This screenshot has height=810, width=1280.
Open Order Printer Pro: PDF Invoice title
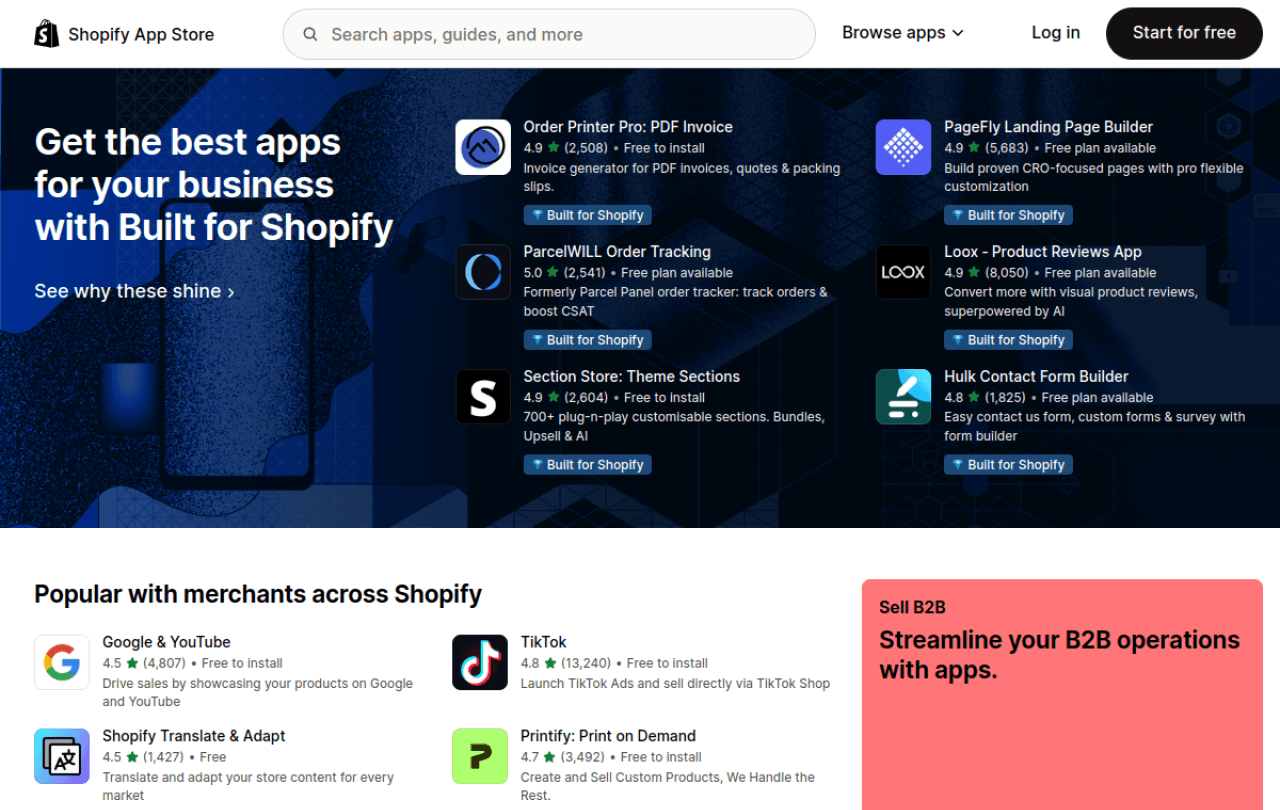tap(628, 127)
